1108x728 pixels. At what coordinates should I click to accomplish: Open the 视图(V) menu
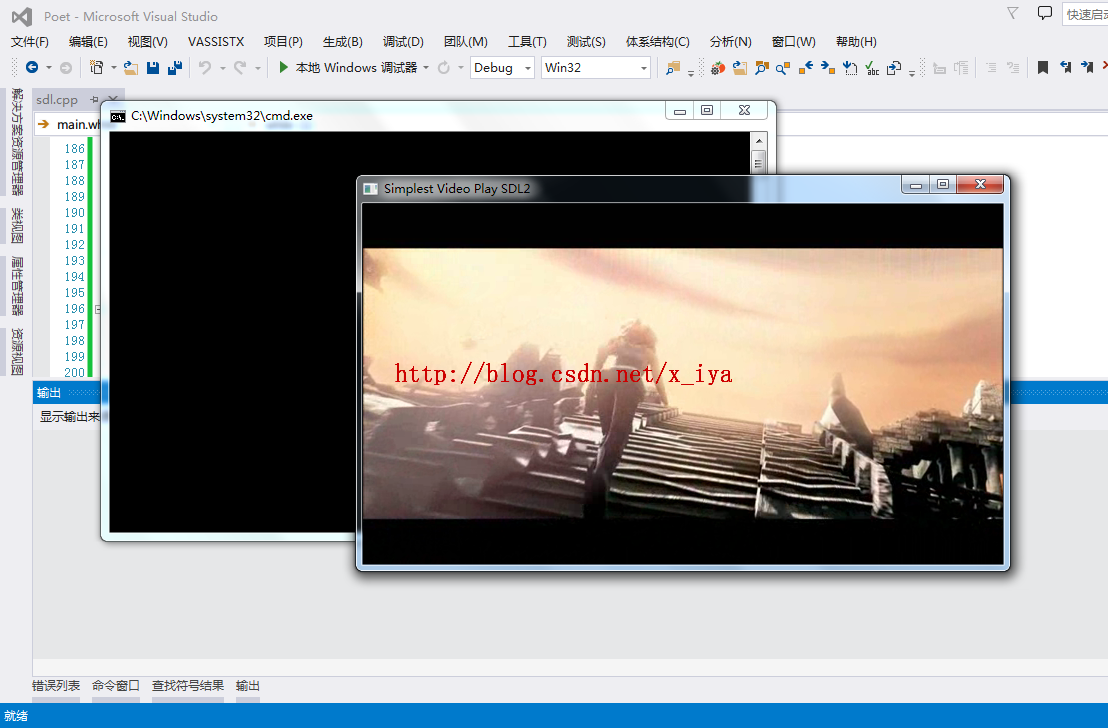click(x=148, y=42)
